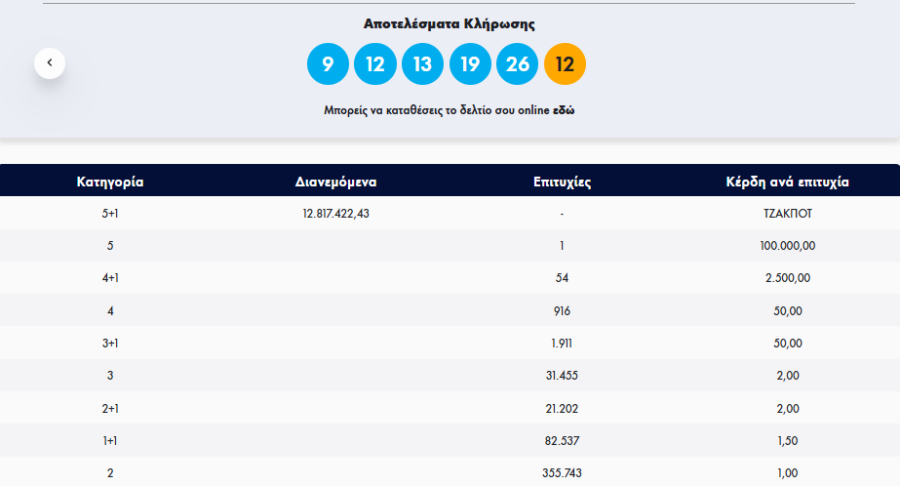Open the 'εδώ' online deposit link

(564, 110)
